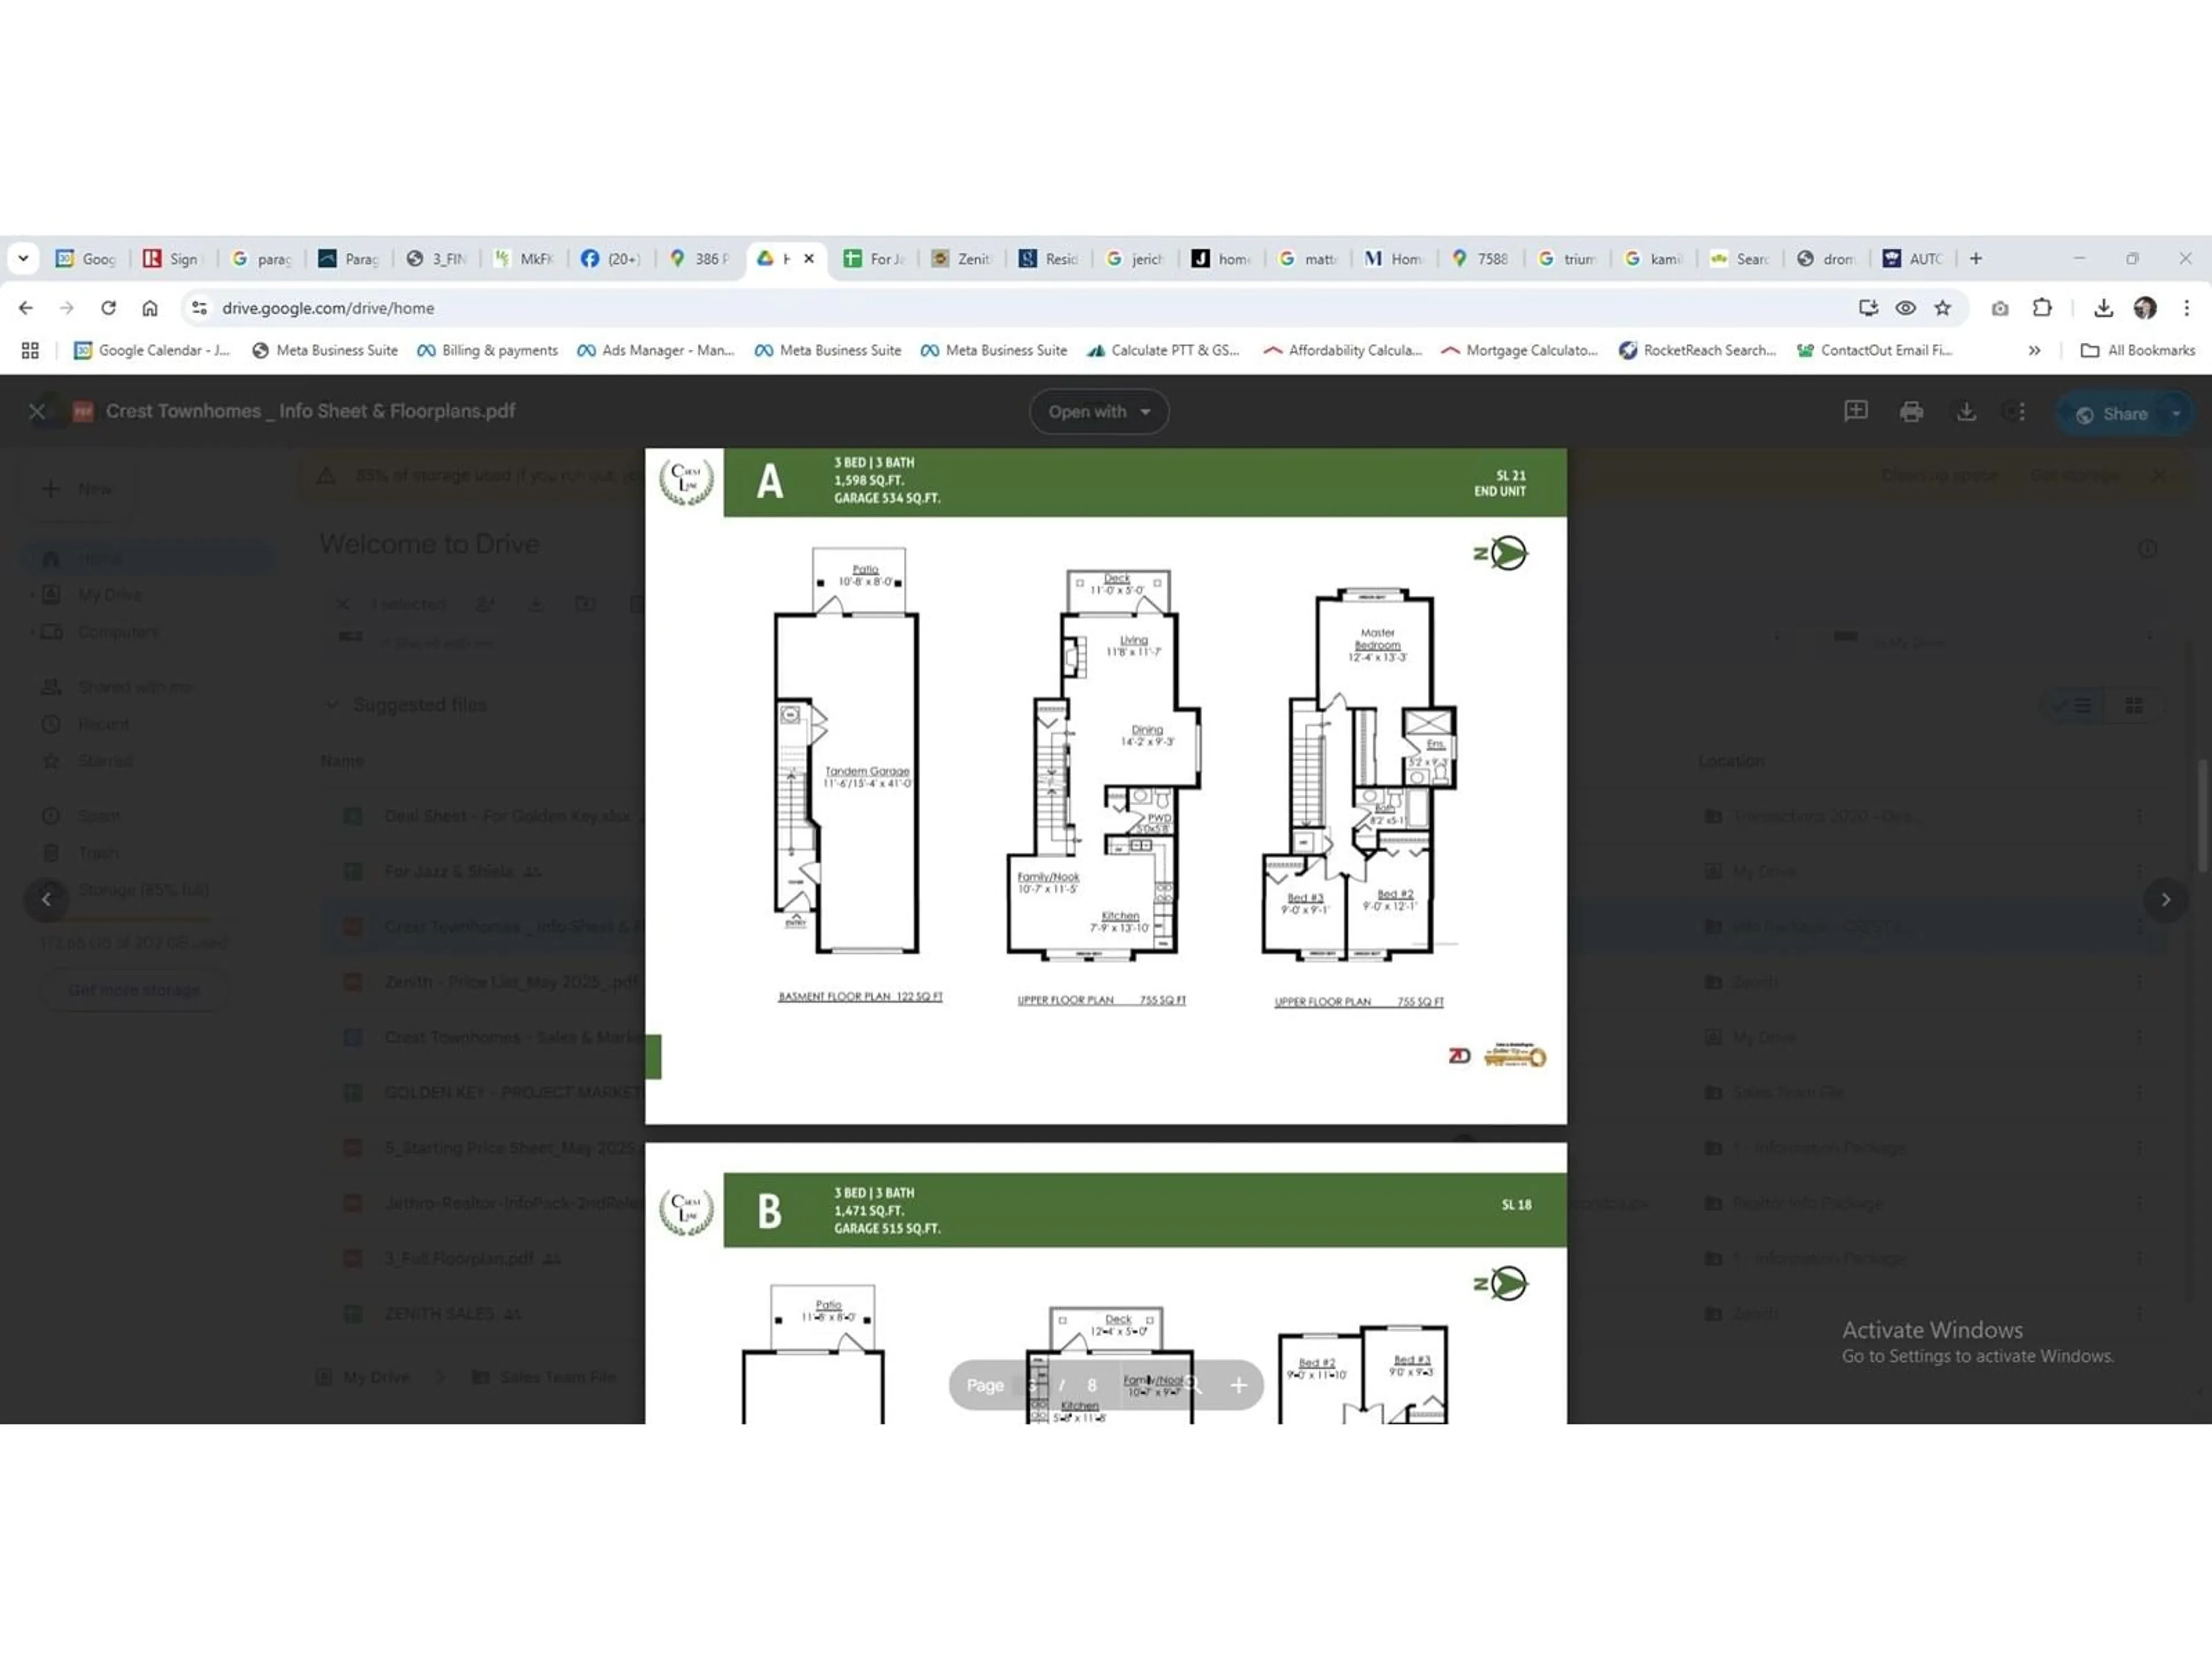Click the zoom magnifier icon in the page bar

(x=1194, y=1385)
